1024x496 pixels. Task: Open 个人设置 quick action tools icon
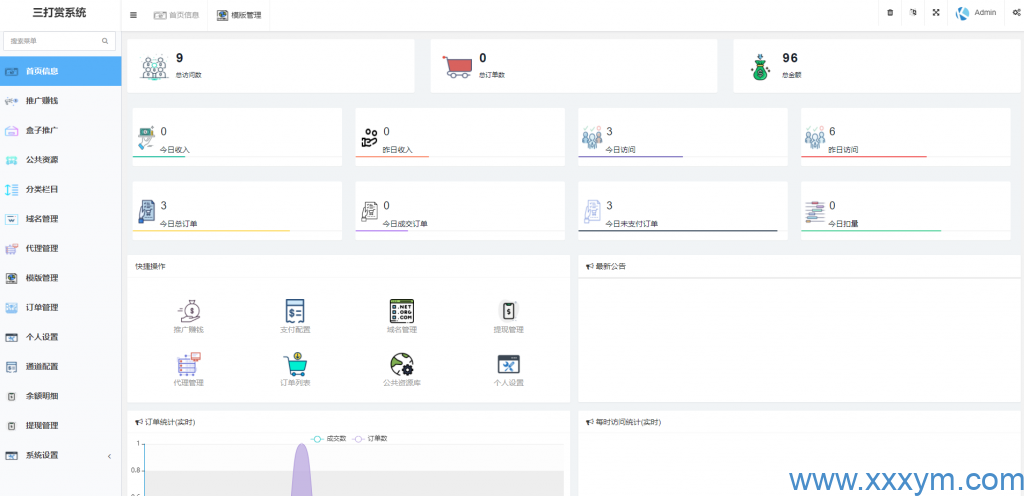[x=508, y=365]
